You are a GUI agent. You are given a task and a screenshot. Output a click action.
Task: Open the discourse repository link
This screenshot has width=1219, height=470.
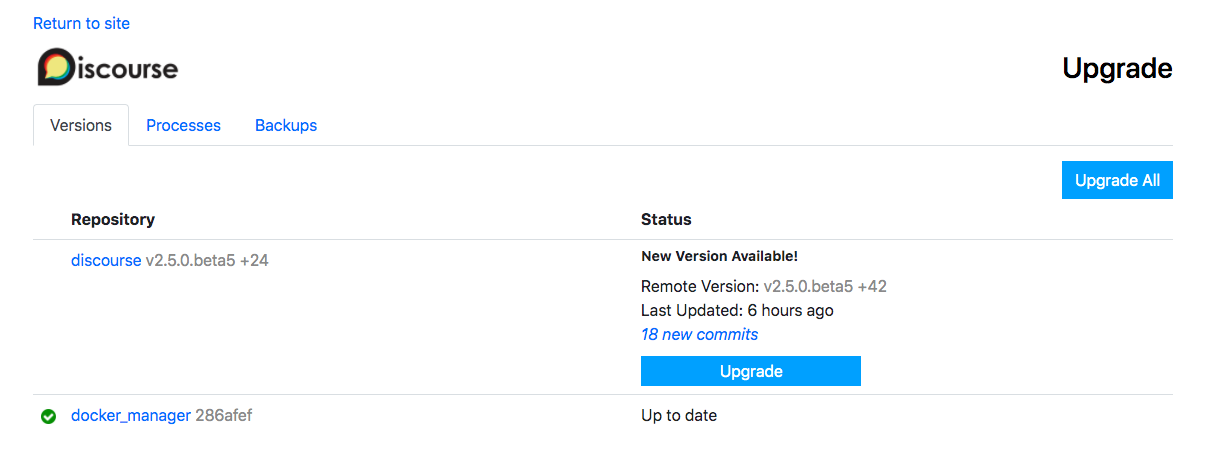point(106,260)
